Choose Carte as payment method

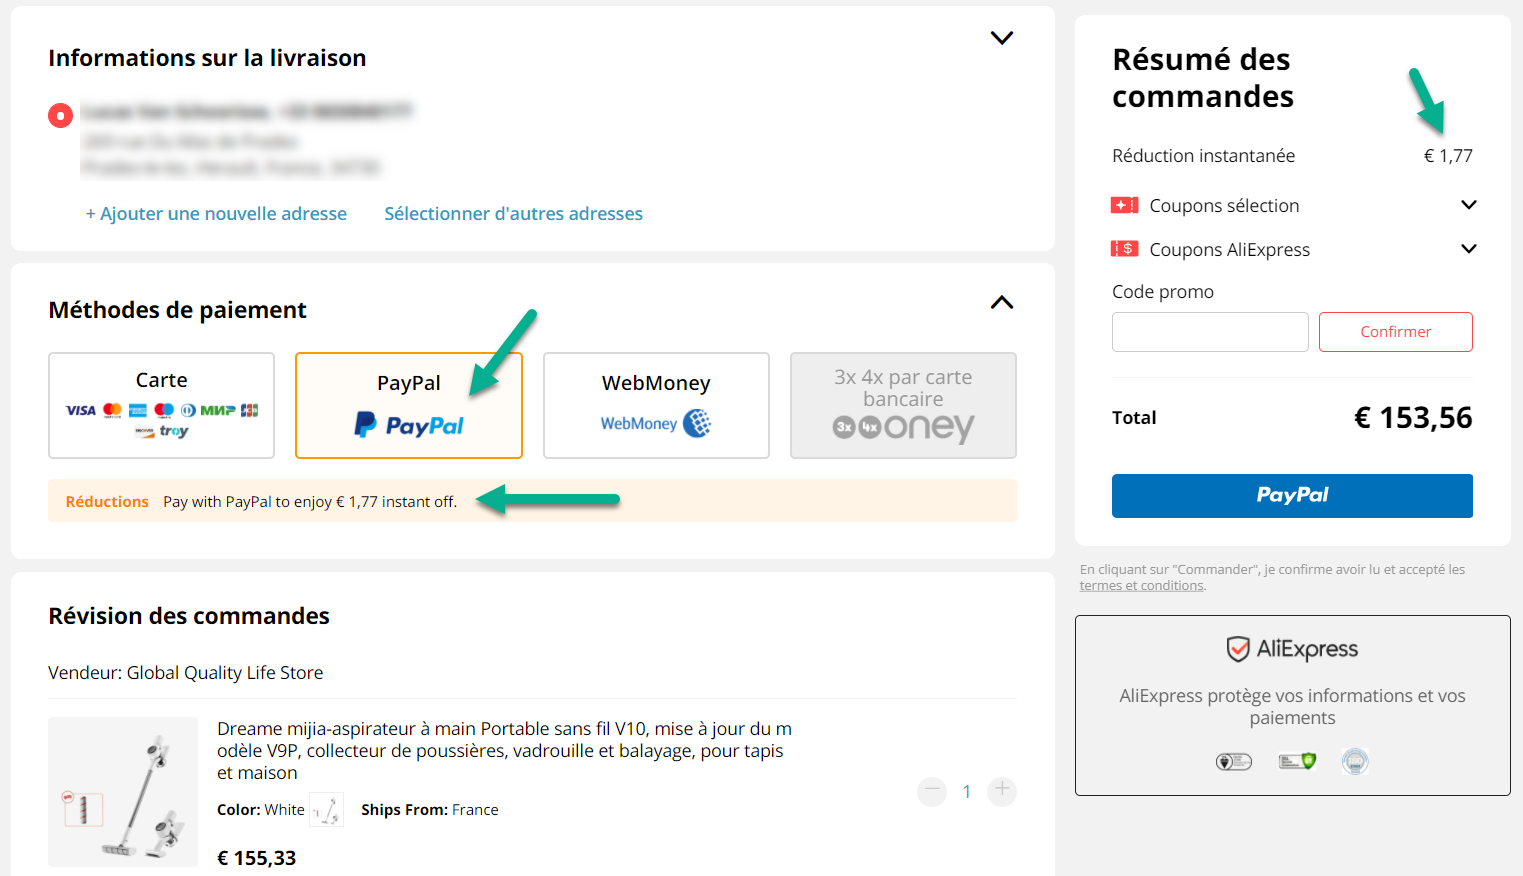[x=161, y=405]
